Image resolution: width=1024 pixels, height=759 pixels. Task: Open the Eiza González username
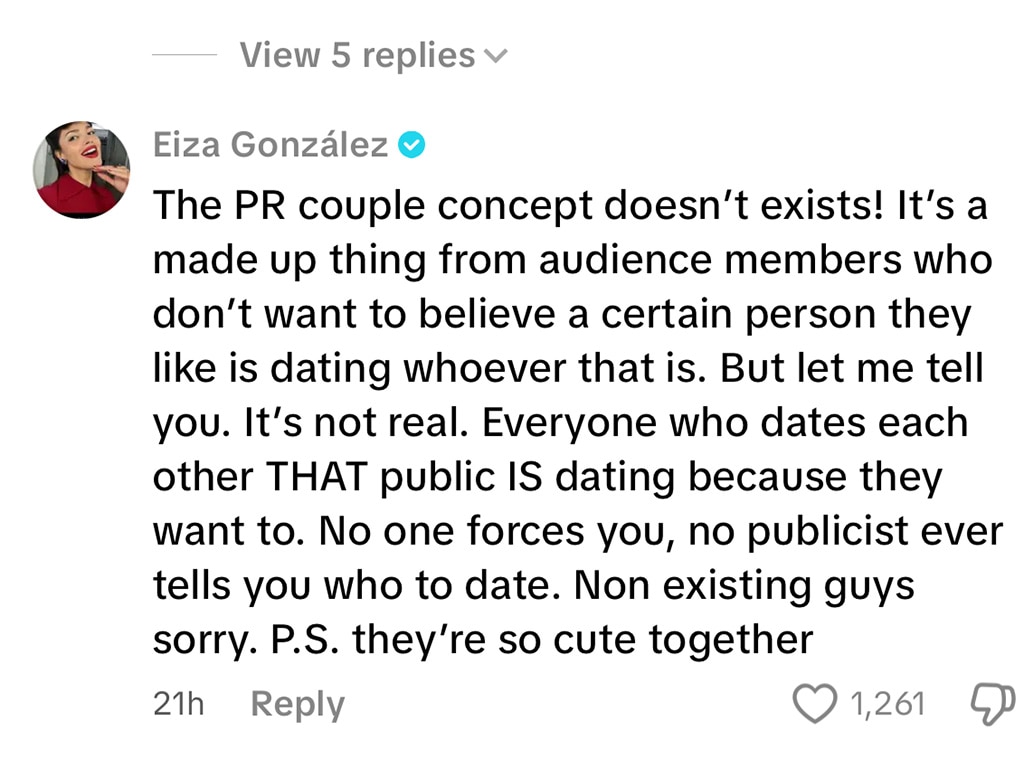tap(270, 144)
